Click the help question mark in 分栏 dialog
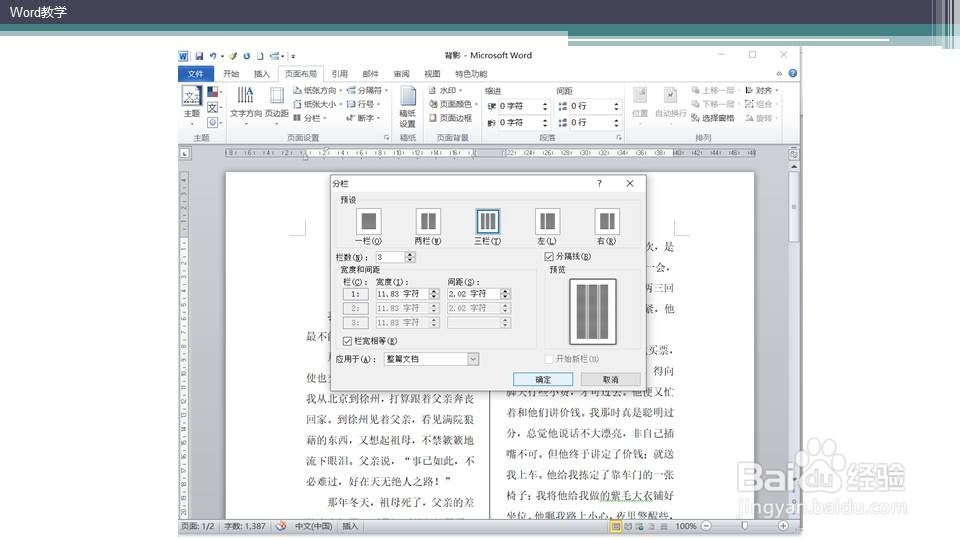 point(599,183)
